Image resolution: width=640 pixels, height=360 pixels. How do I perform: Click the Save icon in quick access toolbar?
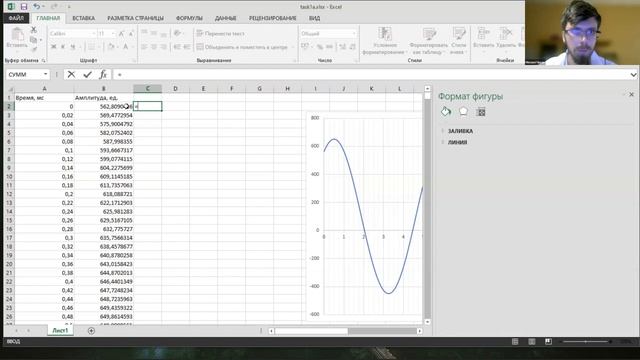coord(24,7)
